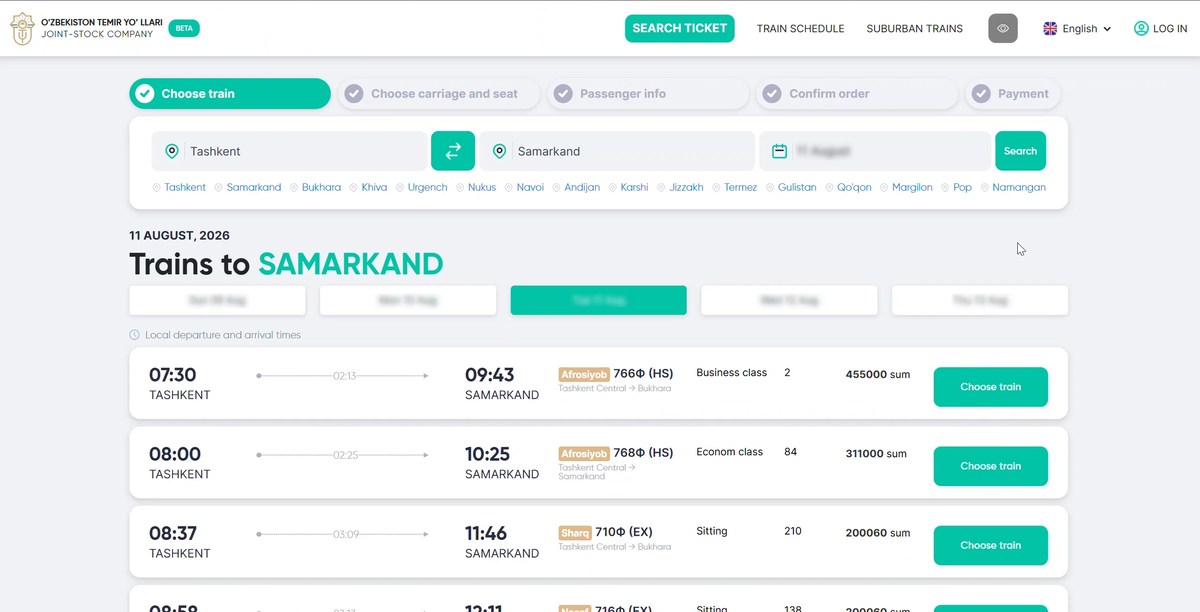Open the travel date field
Image resolution: width=1200 pixels, height=612 pixels.
(875, 151)
